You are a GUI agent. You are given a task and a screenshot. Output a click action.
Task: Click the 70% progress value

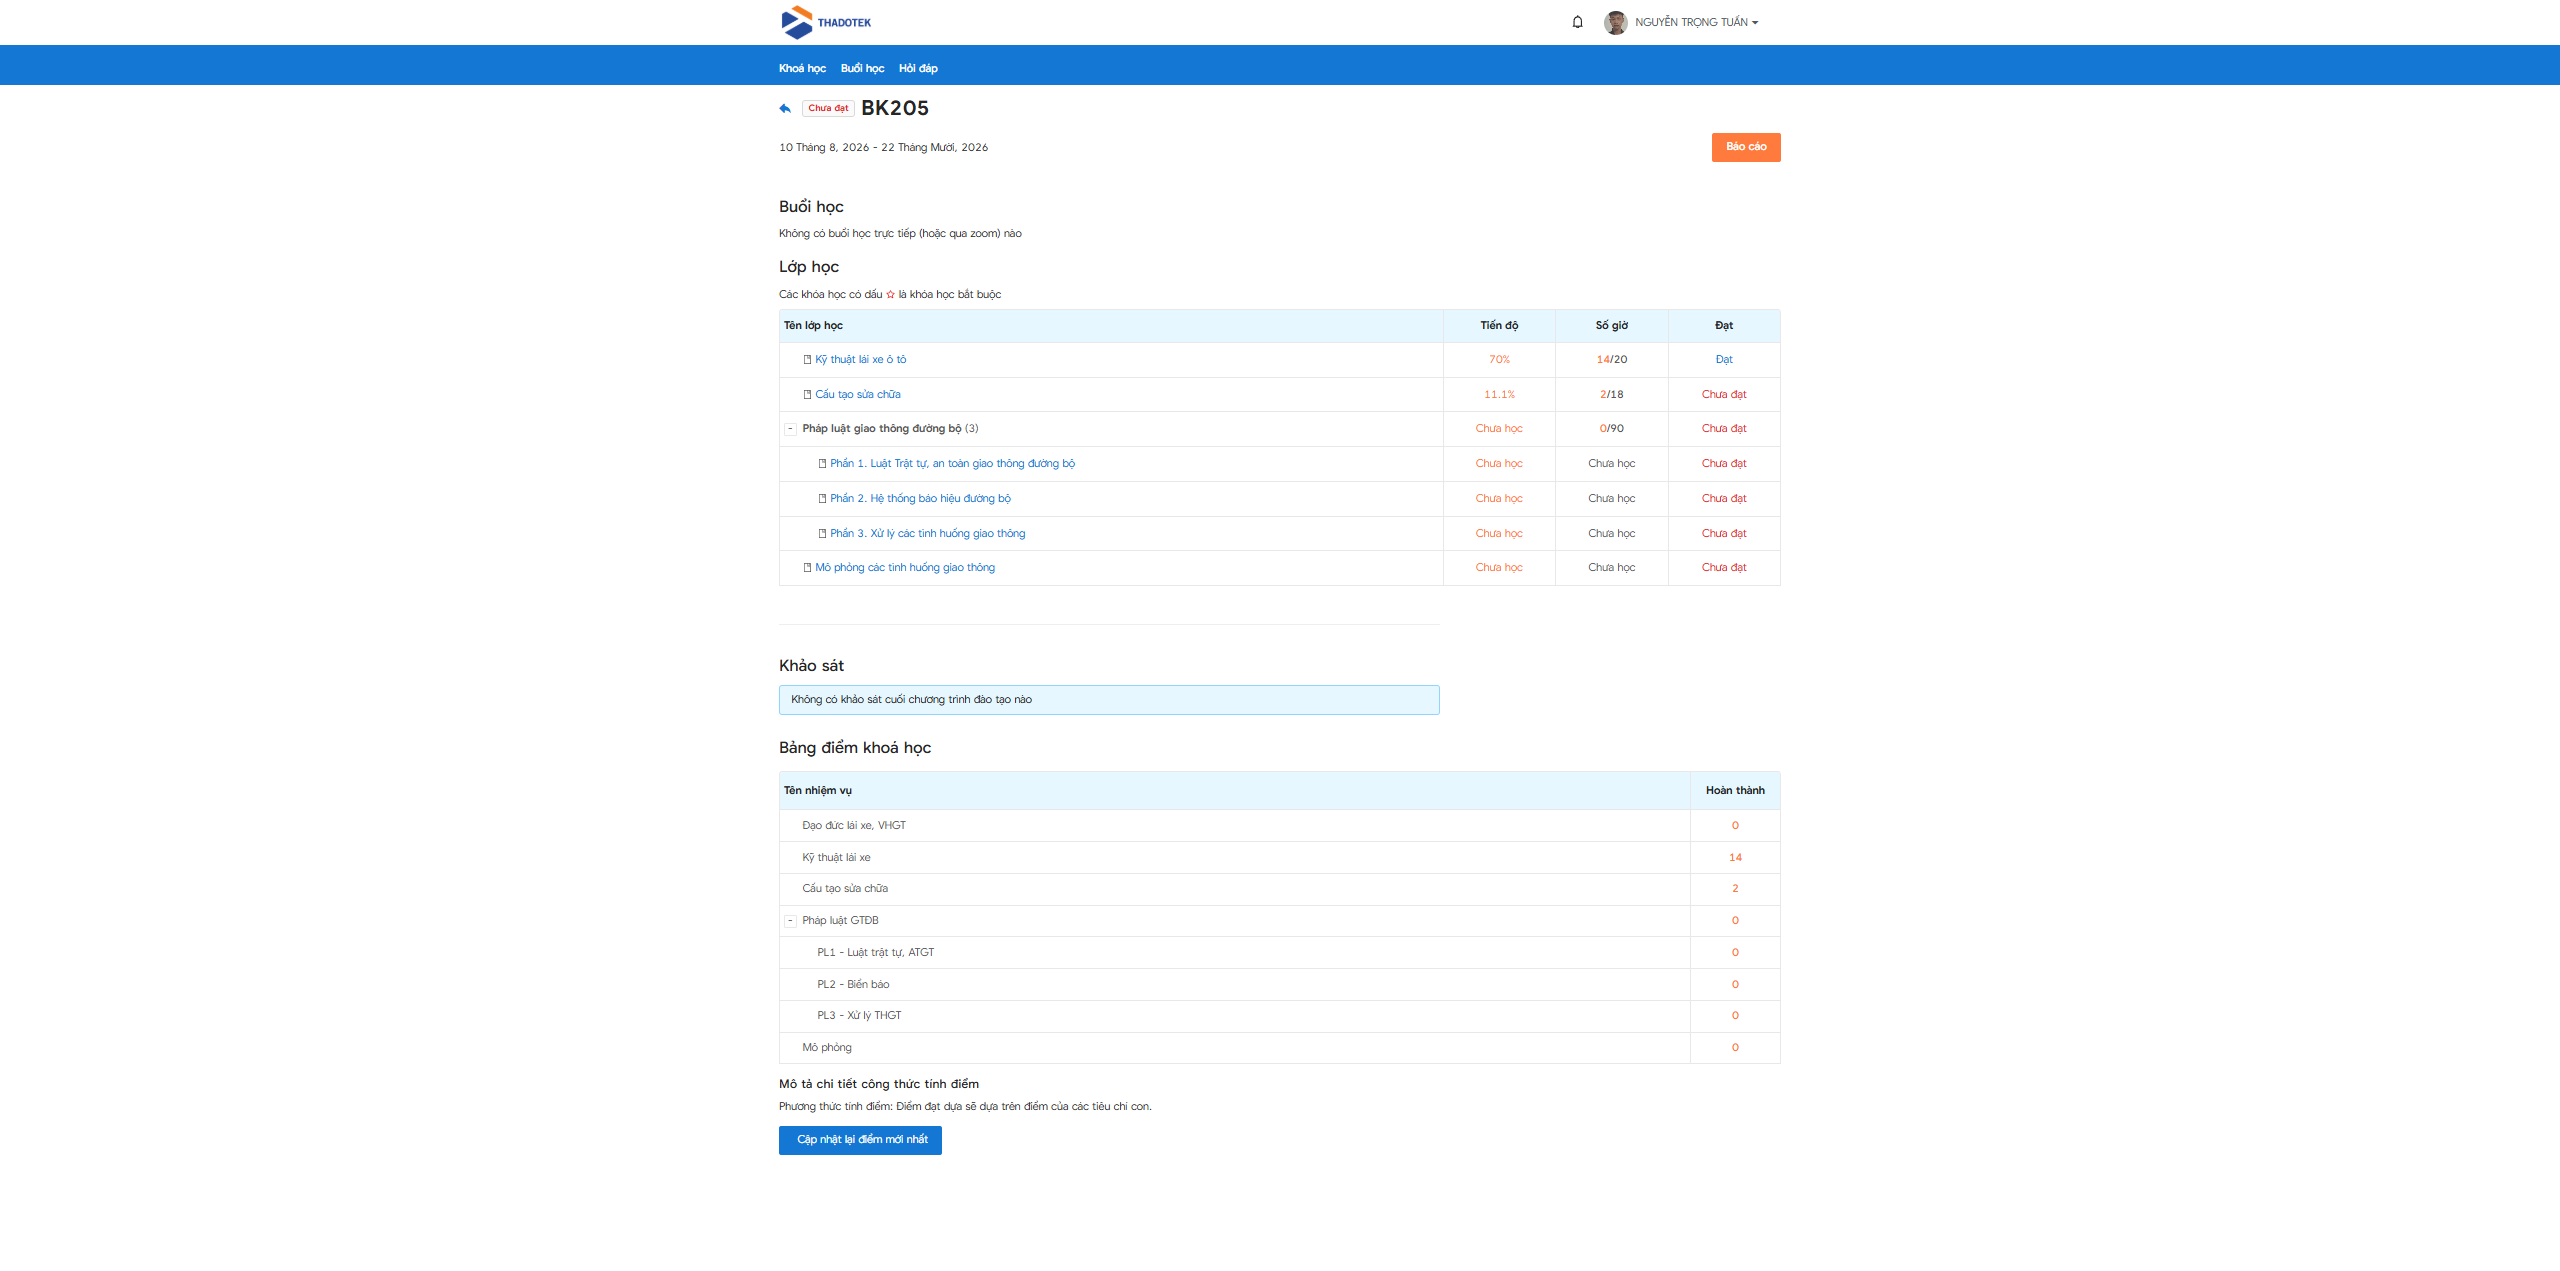1499,360
